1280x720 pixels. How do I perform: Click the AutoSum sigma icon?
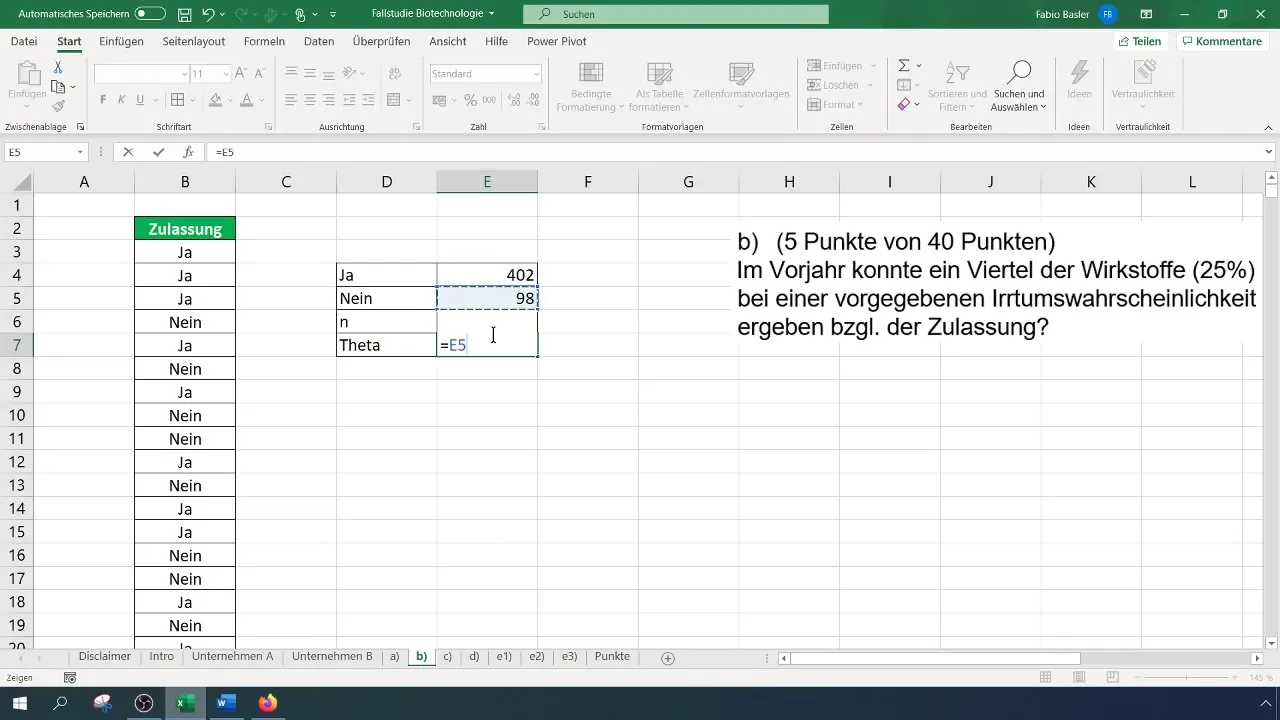(903, 66)
